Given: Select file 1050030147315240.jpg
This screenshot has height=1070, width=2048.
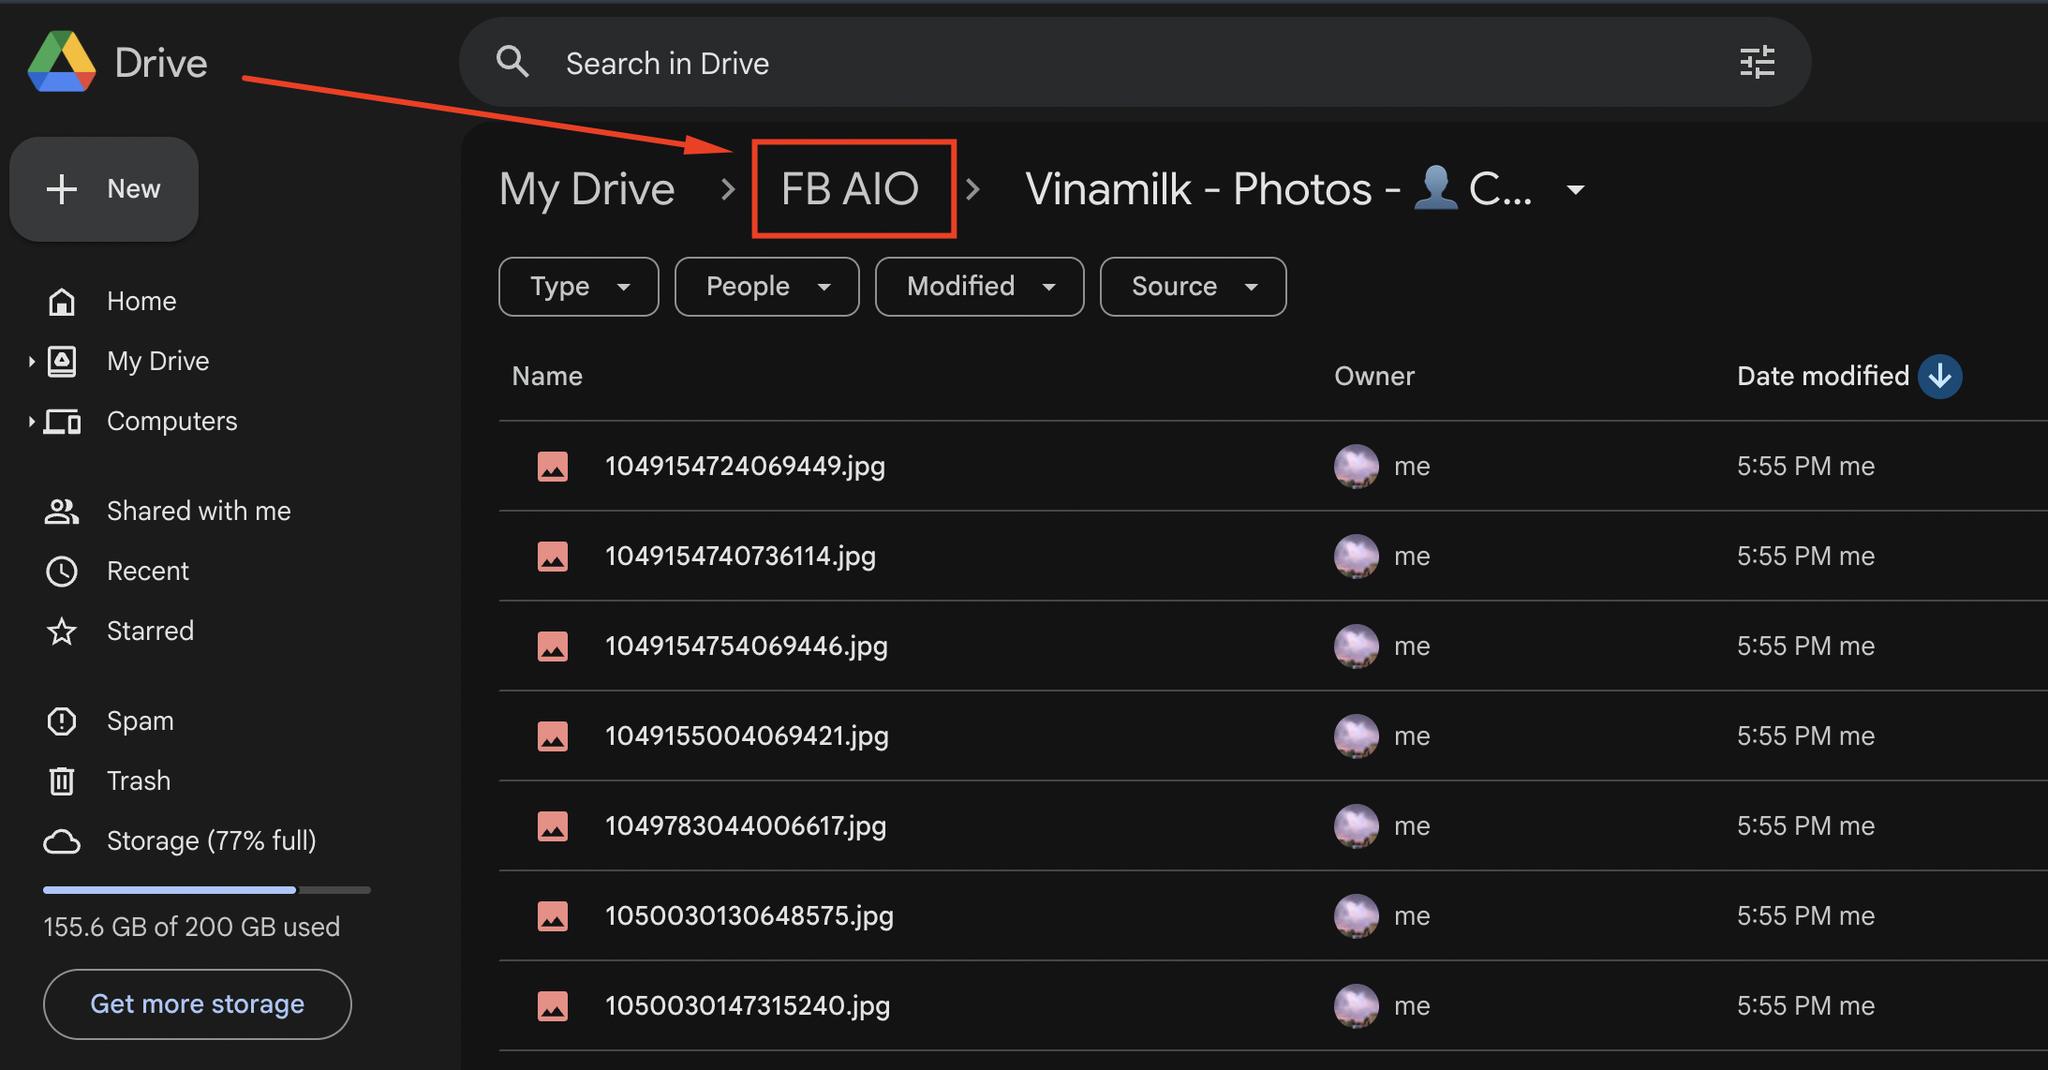Looking at the screenshot, I should point(747,1006).
